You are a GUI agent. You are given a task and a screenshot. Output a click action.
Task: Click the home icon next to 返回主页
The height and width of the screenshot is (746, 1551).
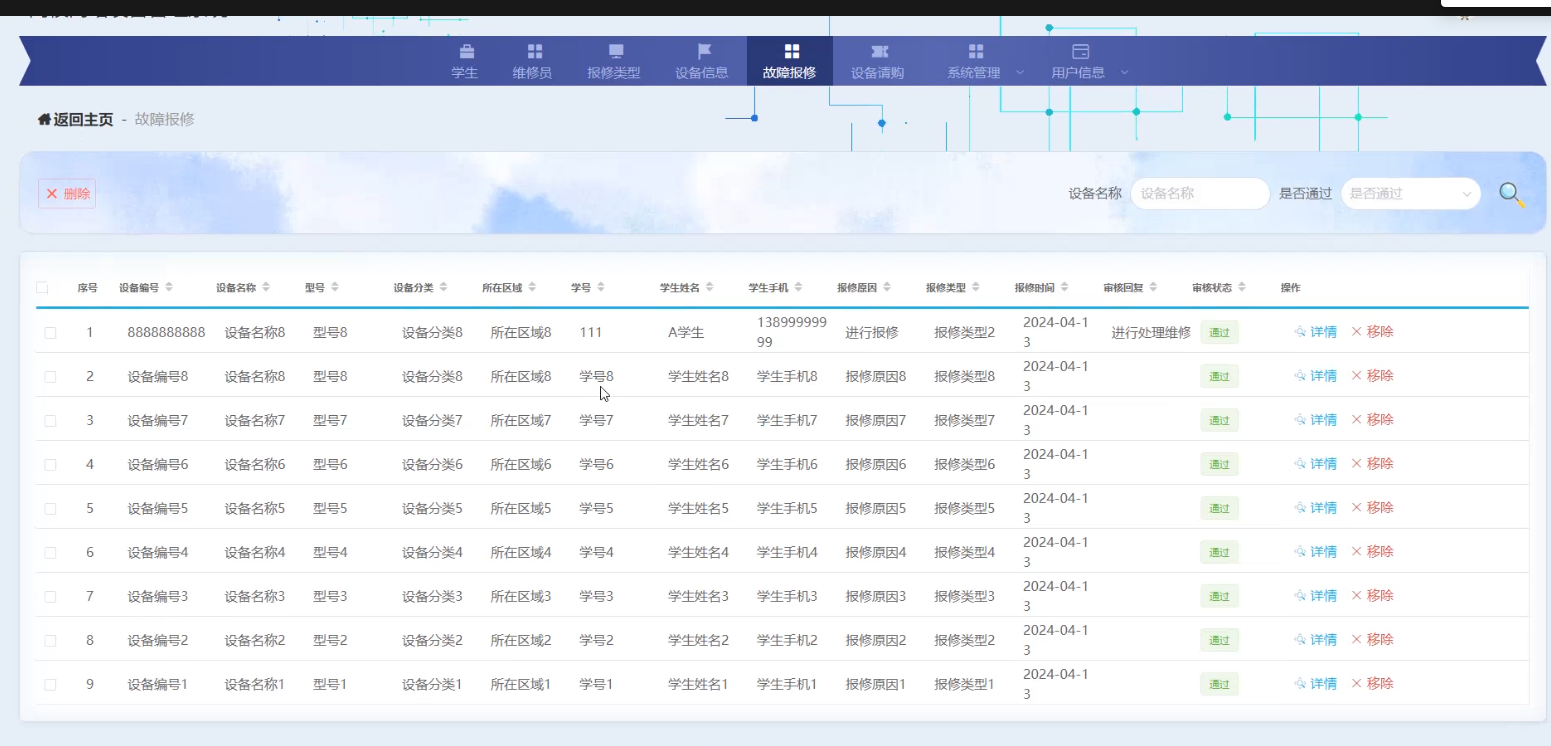[44, 119]
